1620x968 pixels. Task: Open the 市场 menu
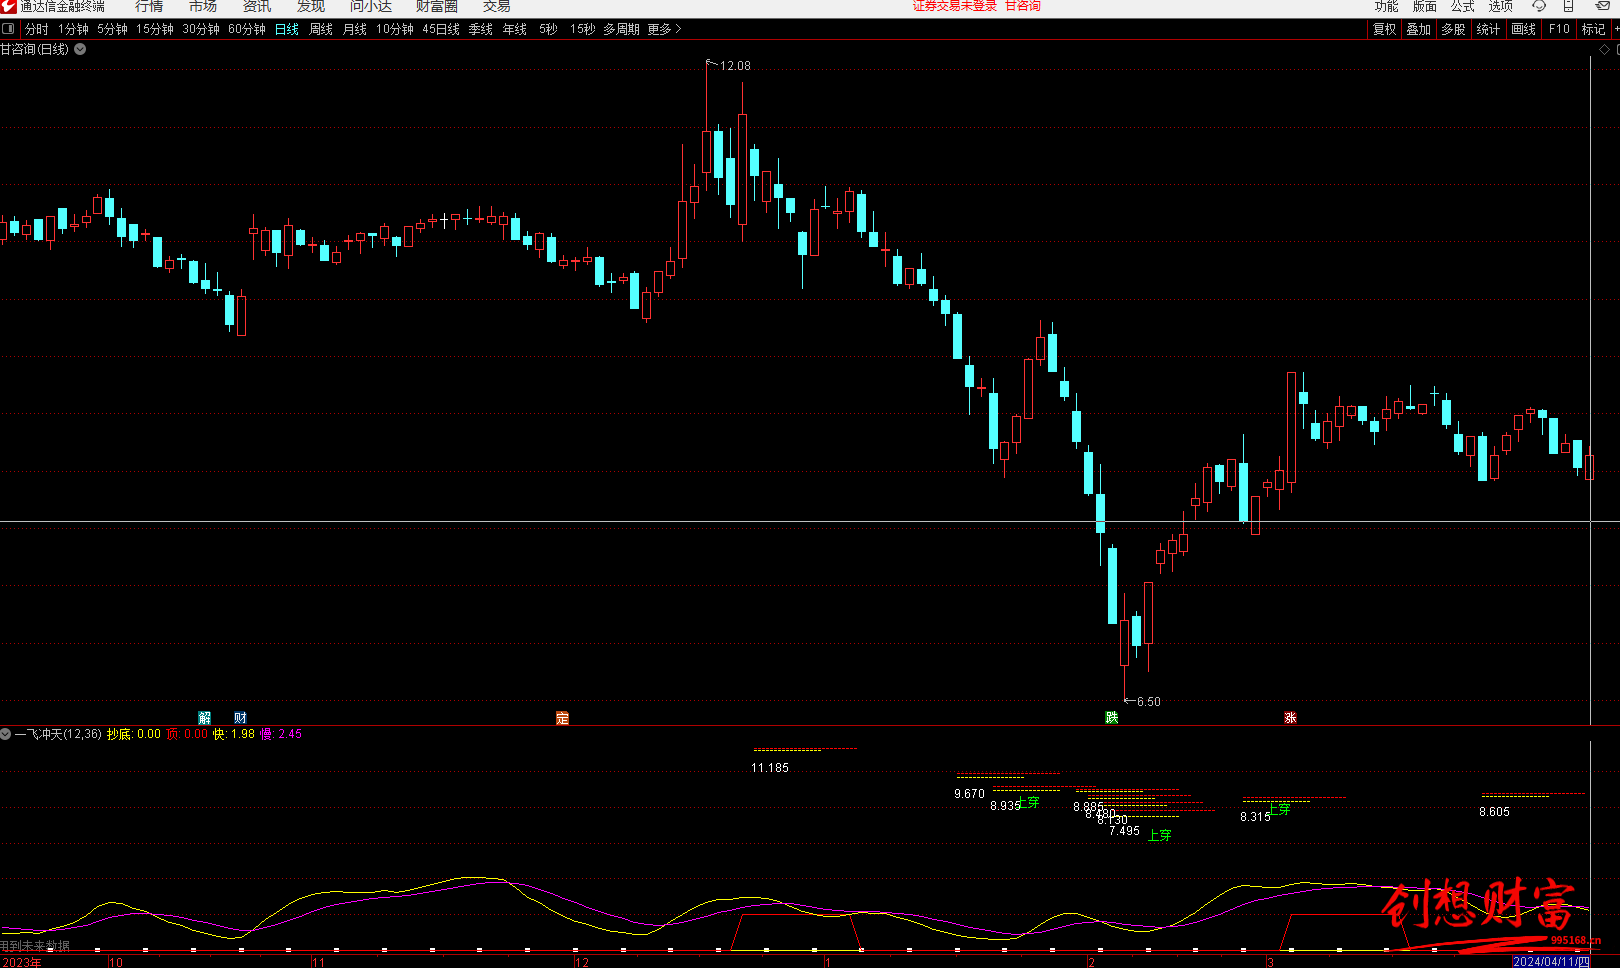pos(203,6)
